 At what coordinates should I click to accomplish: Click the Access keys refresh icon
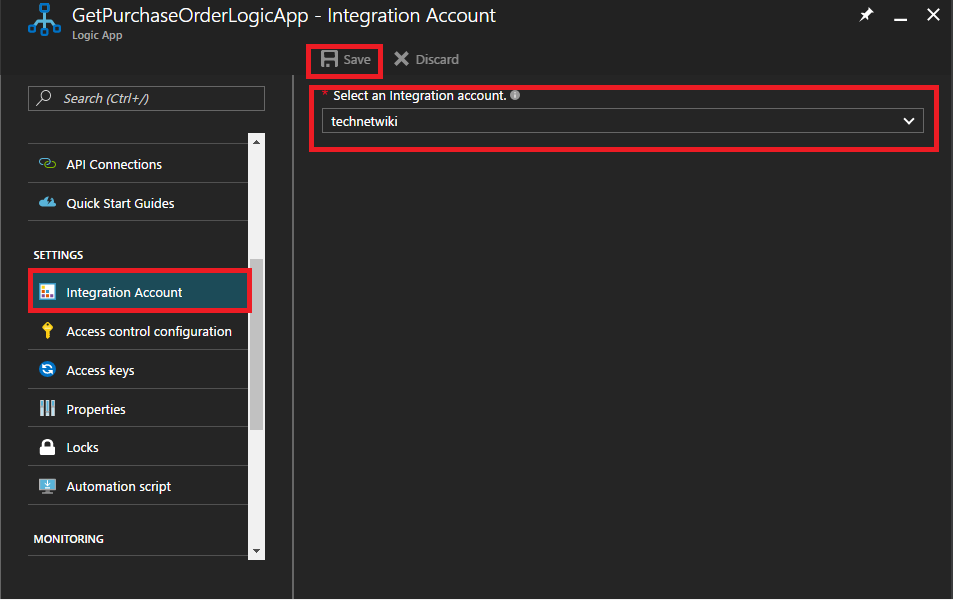pyautogui.click(x=47, y=369)
